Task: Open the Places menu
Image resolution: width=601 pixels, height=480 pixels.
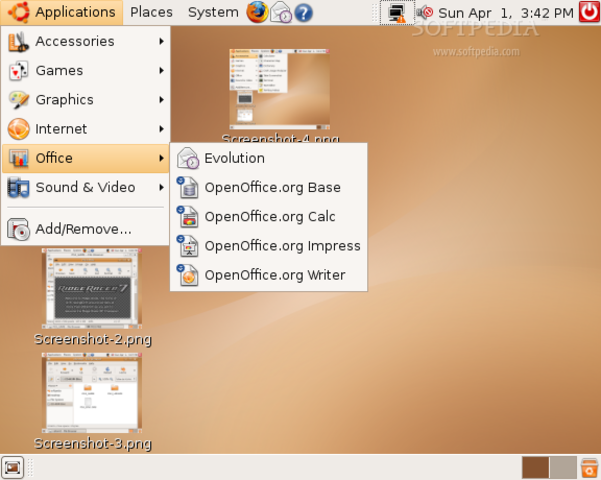Action: pyautogui.click(x=151, y=12)
